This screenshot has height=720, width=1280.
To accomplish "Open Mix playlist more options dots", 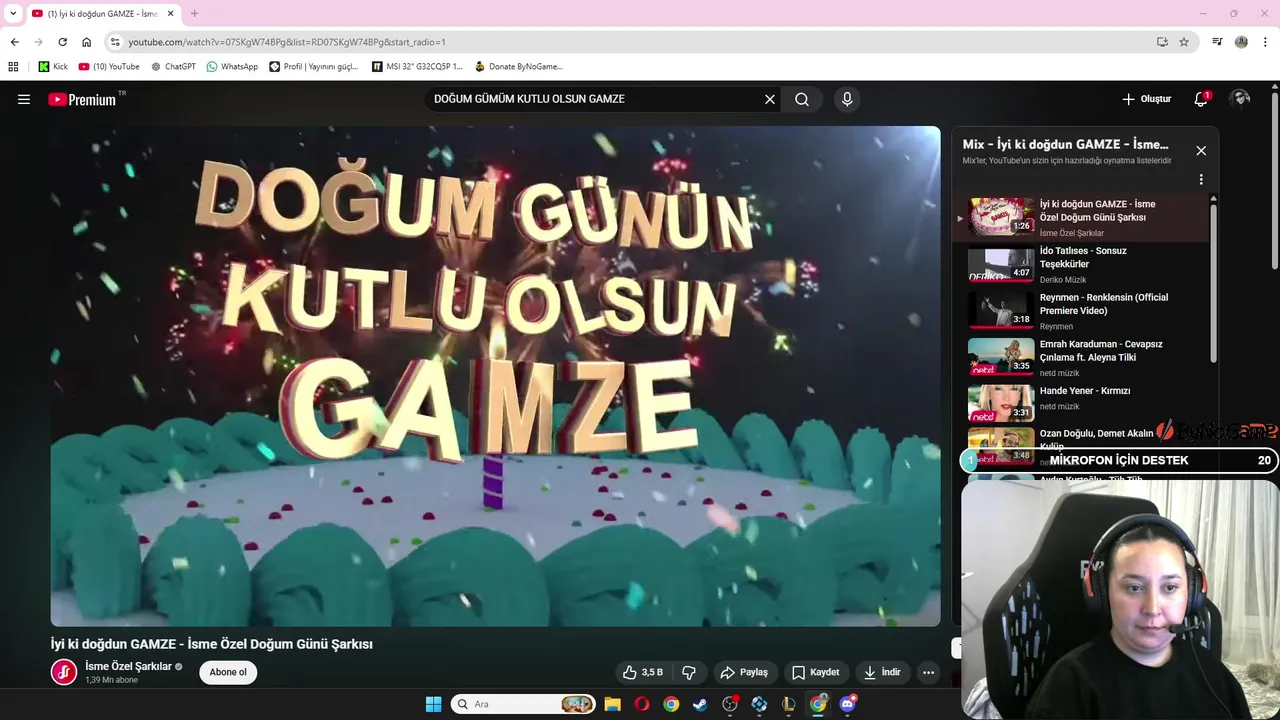I will [1201, 180].
